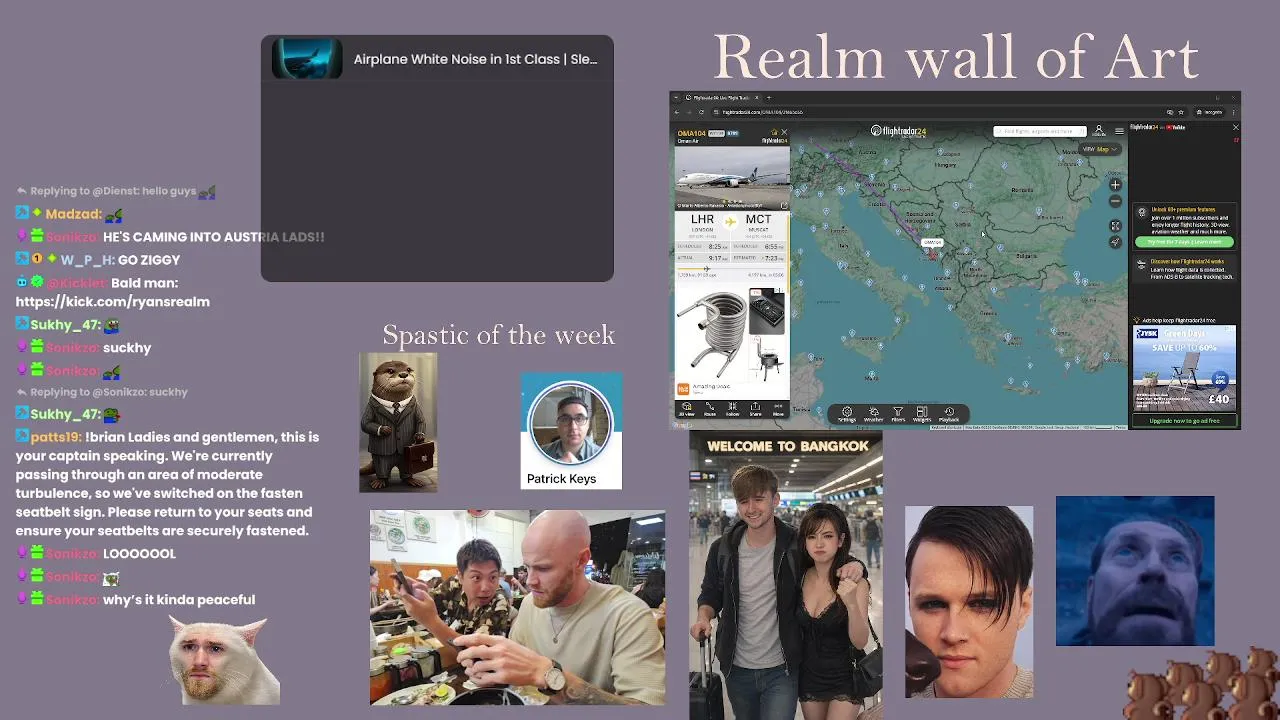
Task: Expand the VIEW Map dropdown
Action: click(x=1101, y=149)
